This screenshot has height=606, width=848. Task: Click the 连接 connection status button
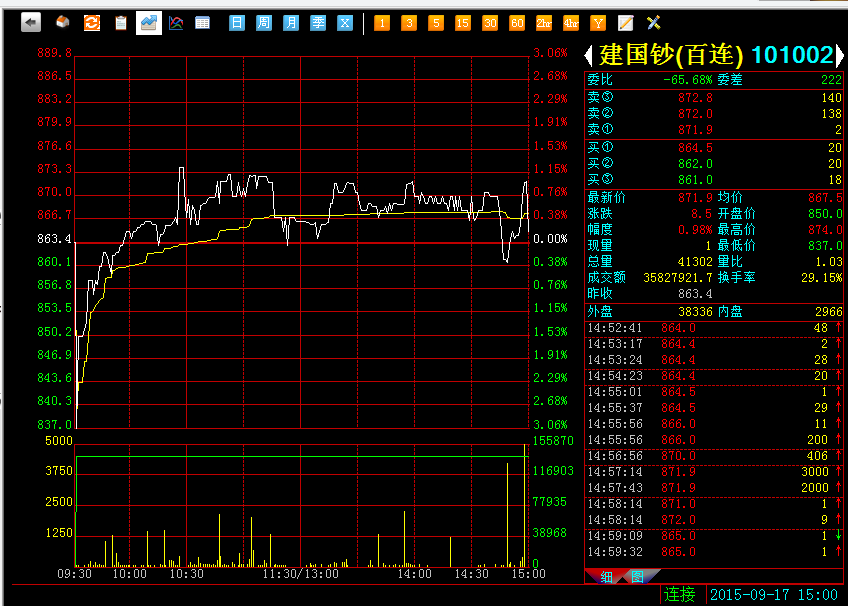[x=679, y=594]
